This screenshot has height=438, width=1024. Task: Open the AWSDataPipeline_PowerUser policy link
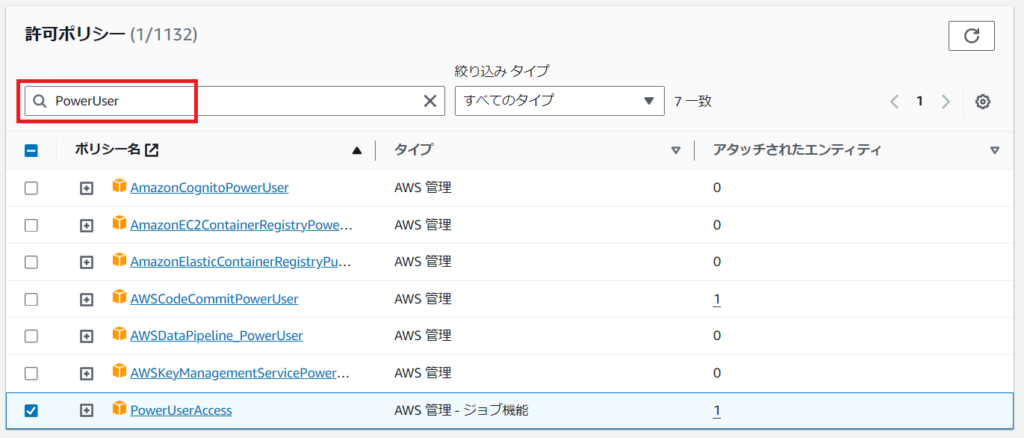click(216, 336)
